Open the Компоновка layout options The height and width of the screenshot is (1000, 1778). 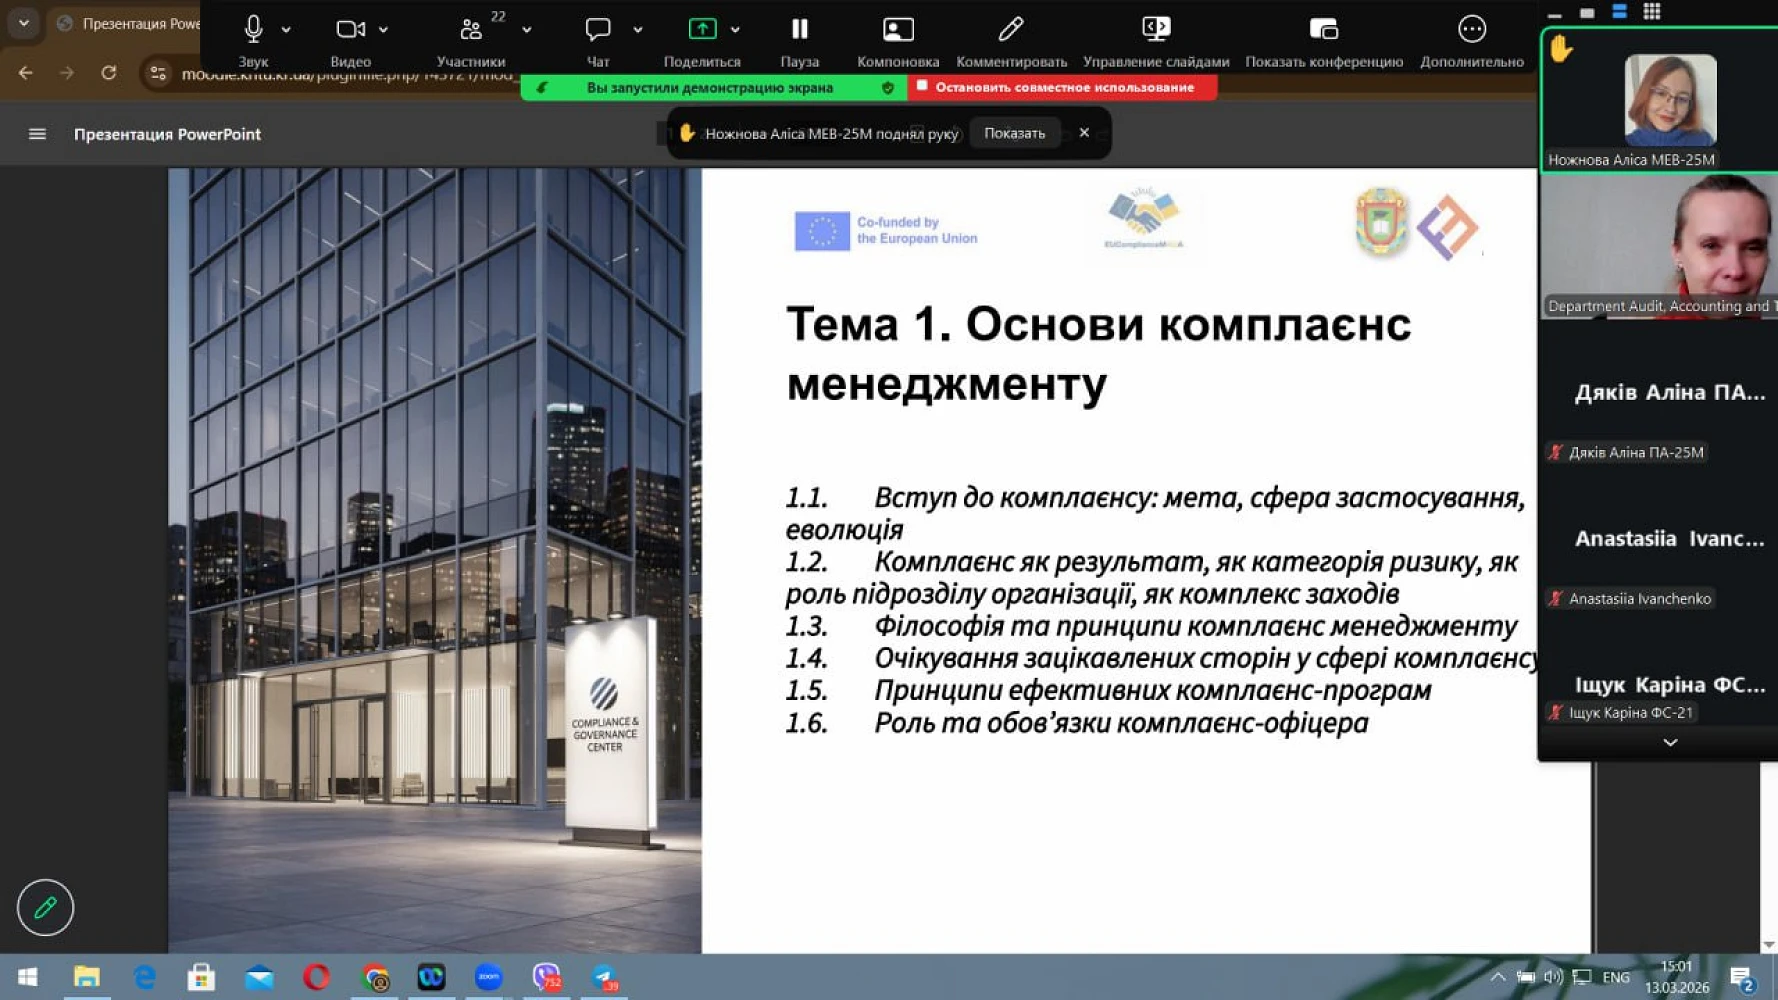tap(897, 30)
